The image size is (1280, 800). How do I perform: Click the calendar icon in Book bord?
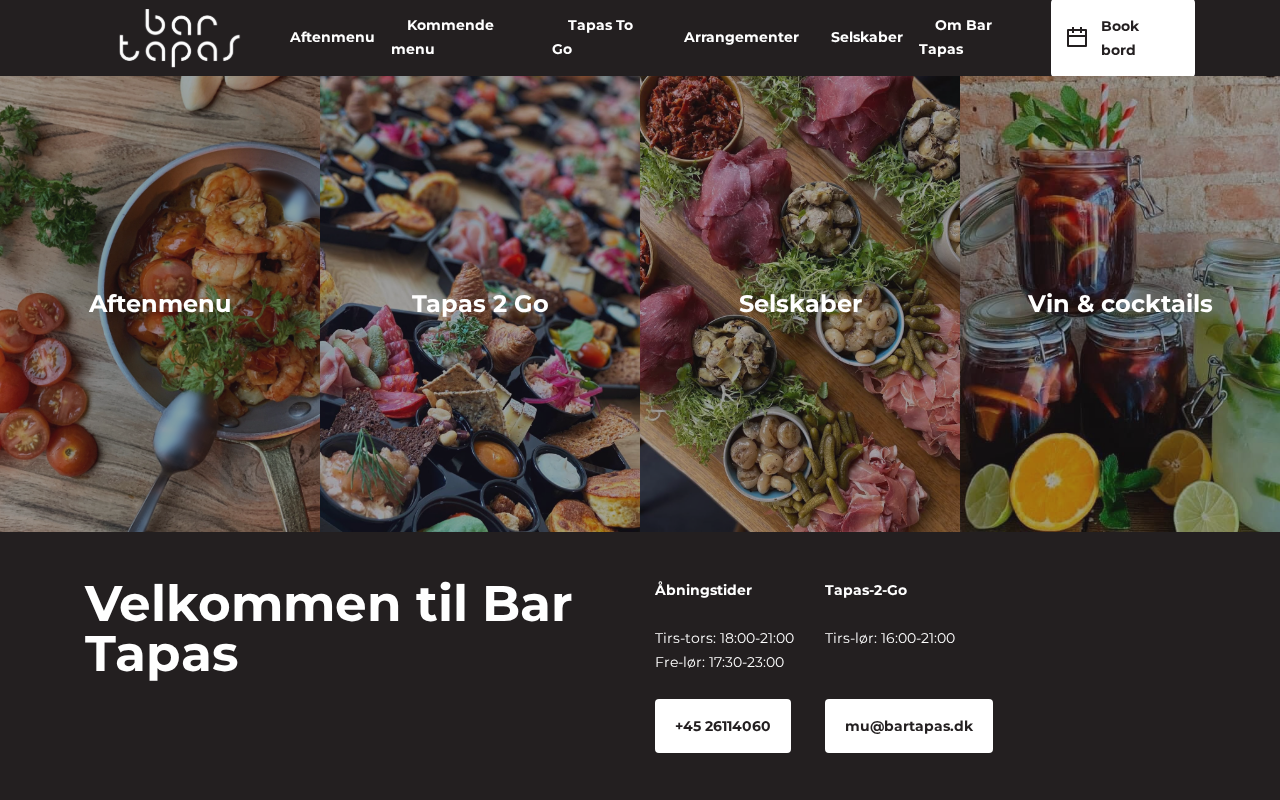click(x=1077, y=38)
